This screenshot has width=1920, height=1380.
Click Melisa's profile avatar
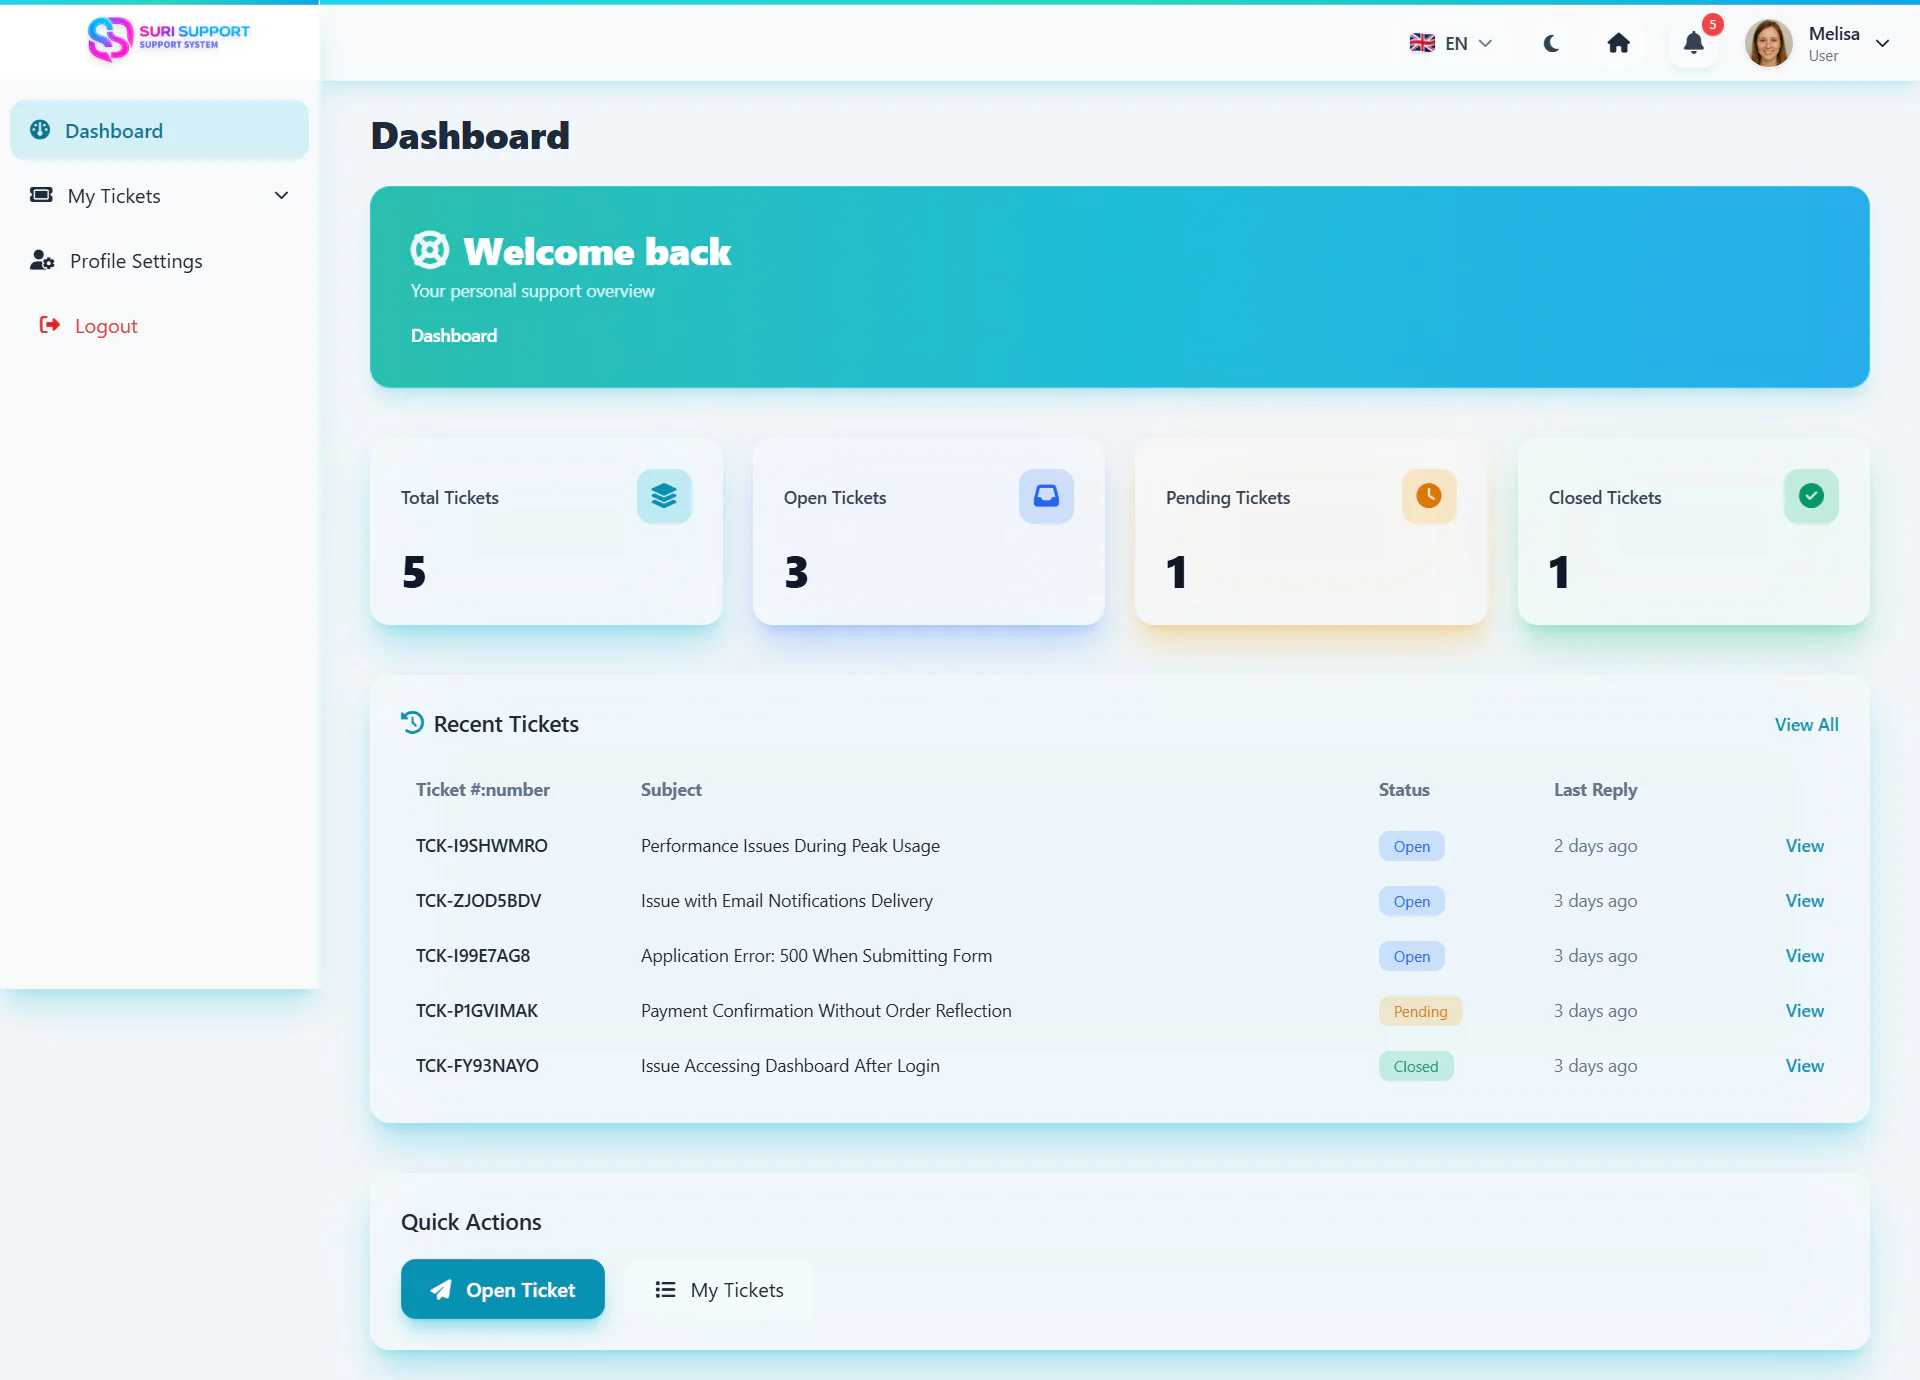click(1769, 43)
